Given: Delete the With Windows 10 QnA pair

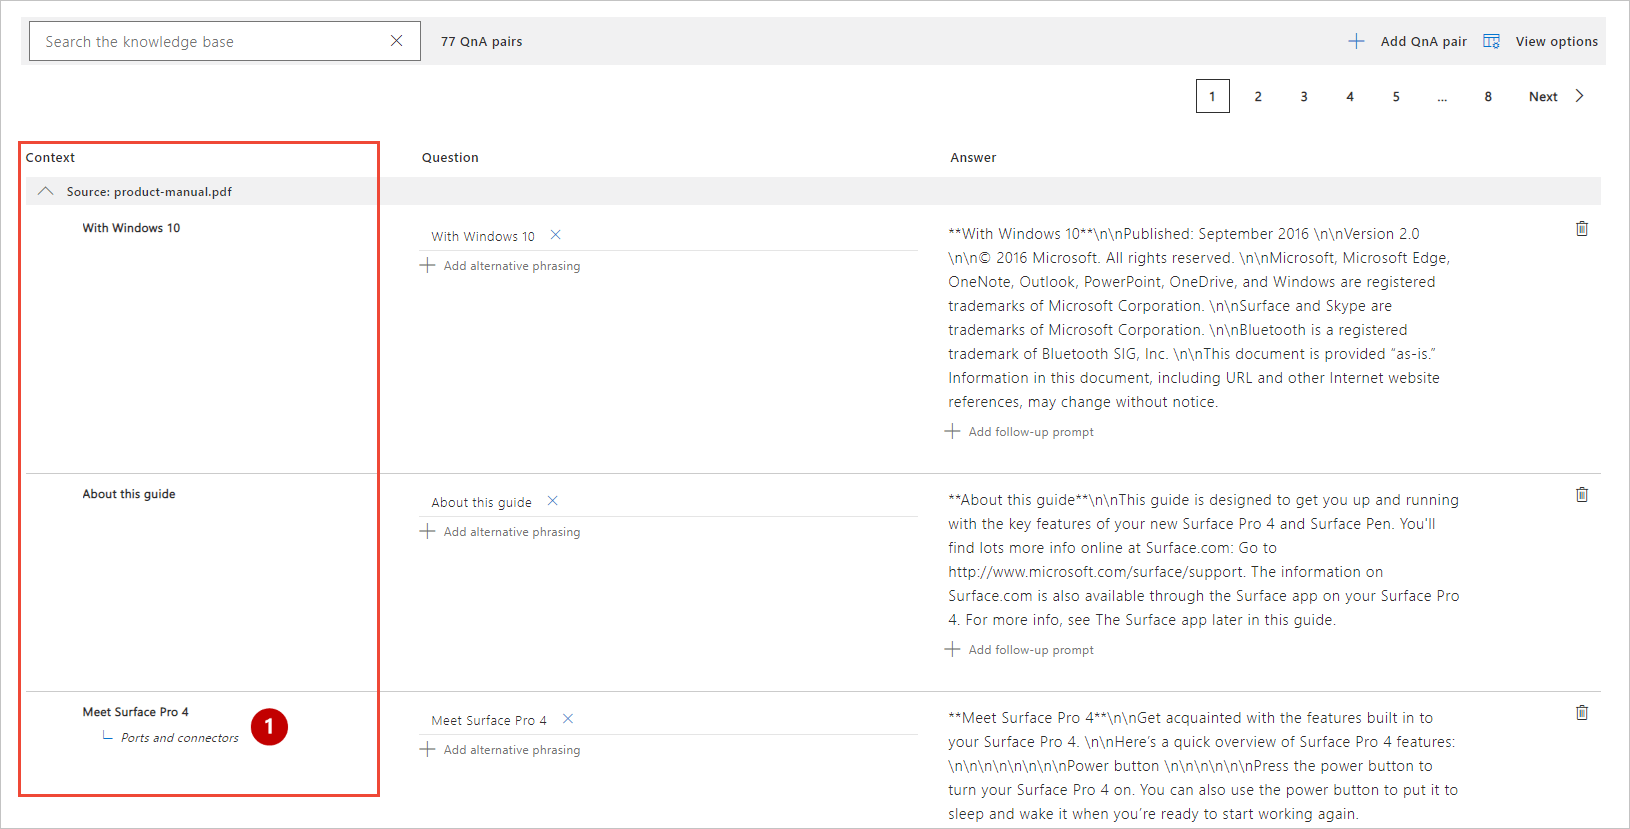Looking at the screenshot, I should point(1582,229).
